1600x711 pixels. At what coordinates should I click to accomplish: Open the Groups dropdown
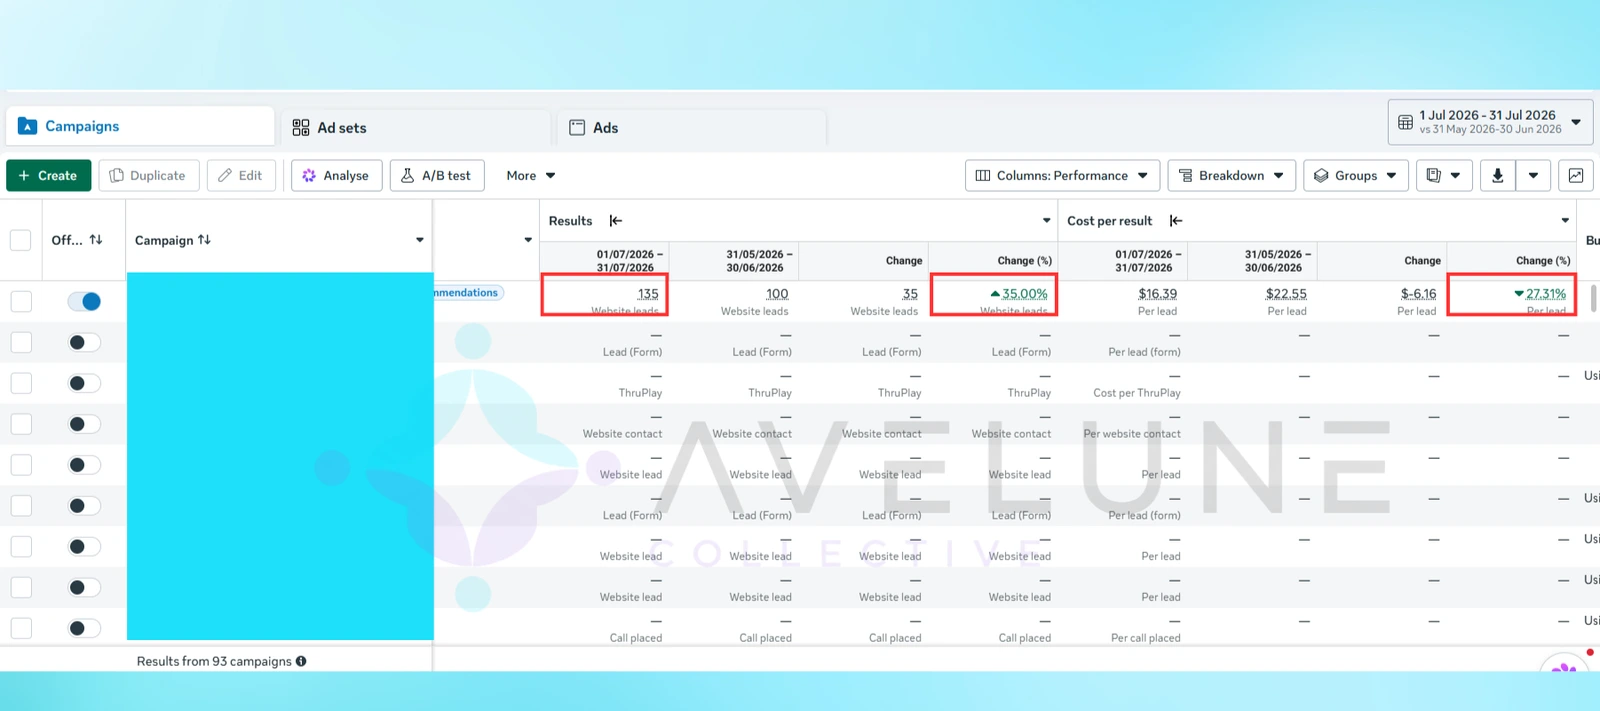tap(1356, 175)
